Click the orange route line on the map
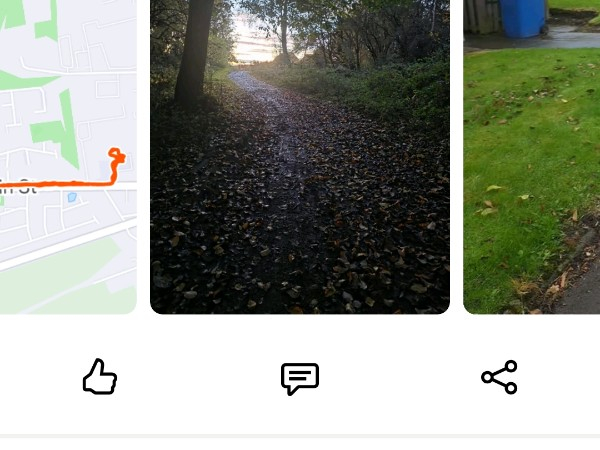 (57, 184)
